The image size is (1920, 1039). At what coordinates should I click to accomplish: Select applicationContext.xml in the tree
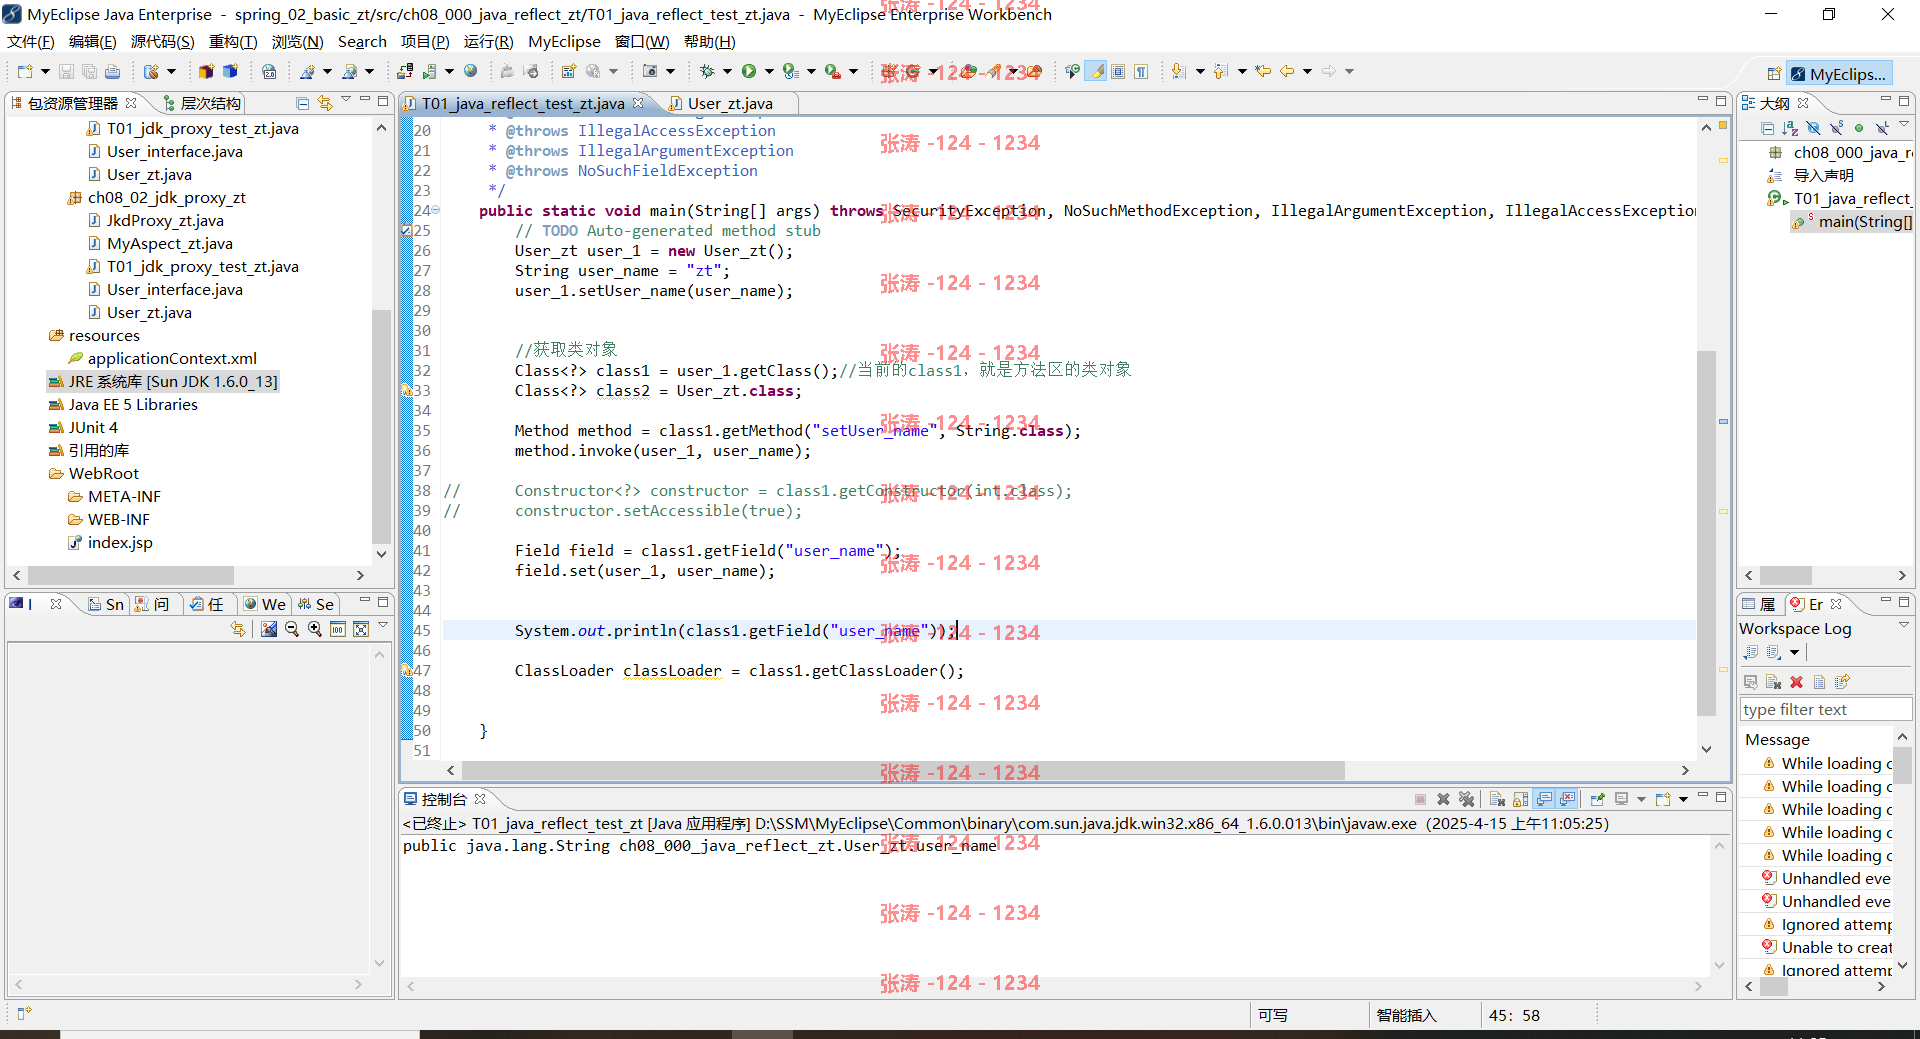[172, 358]
